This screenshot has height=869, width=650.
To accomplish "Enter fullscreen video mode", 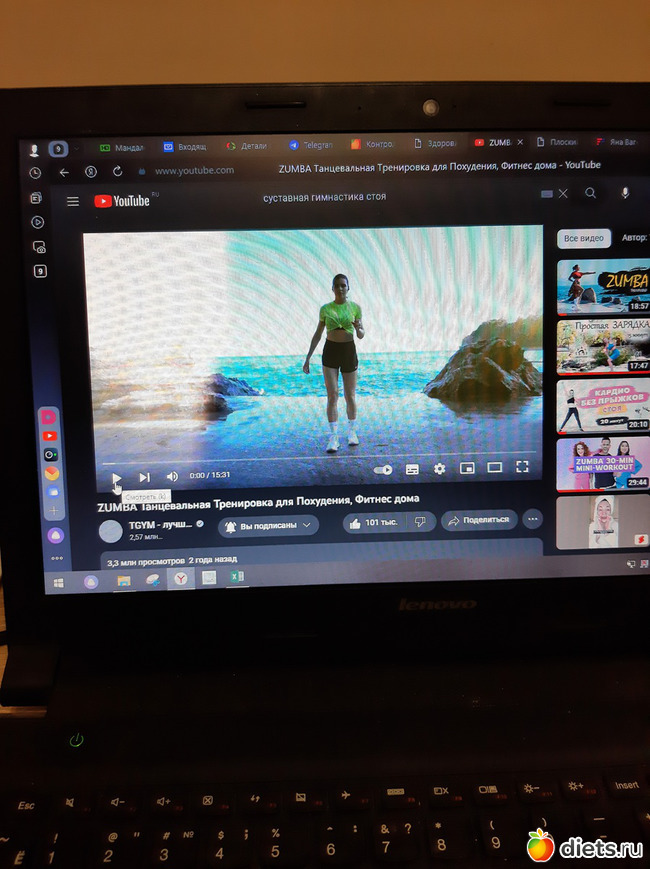I will (522, 466).
